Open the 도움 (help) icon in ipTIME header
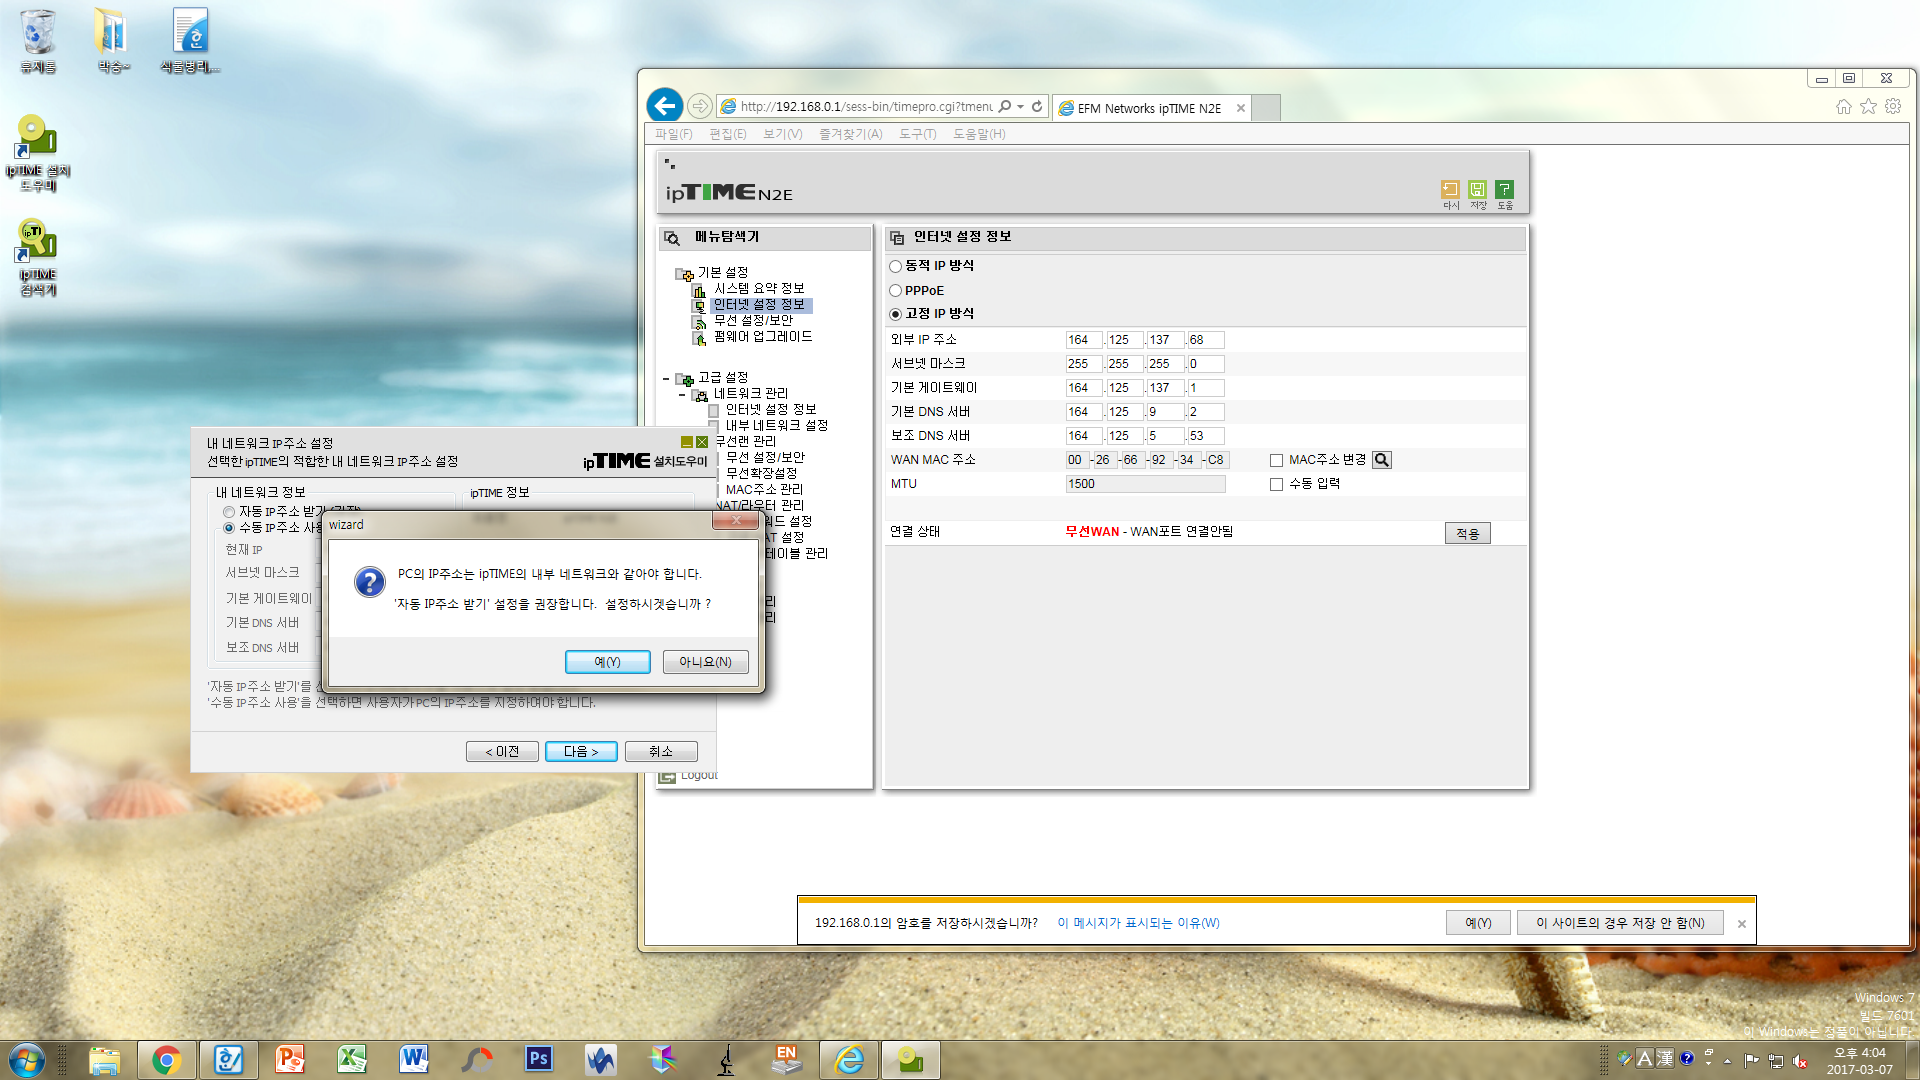The width and height of the screenshot is (1920, 1080). click(x=1504, y=190)
